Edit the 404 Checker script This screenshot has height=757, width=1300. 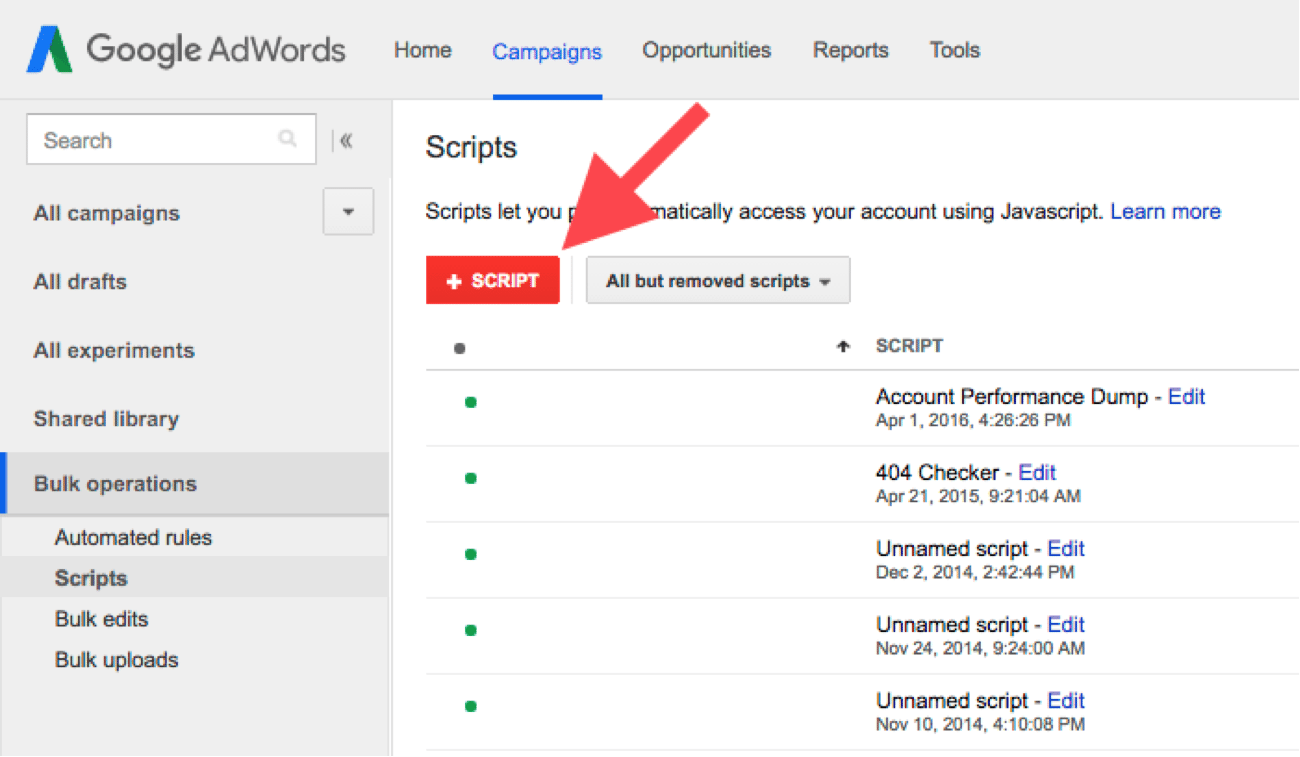pos(1037,473)
